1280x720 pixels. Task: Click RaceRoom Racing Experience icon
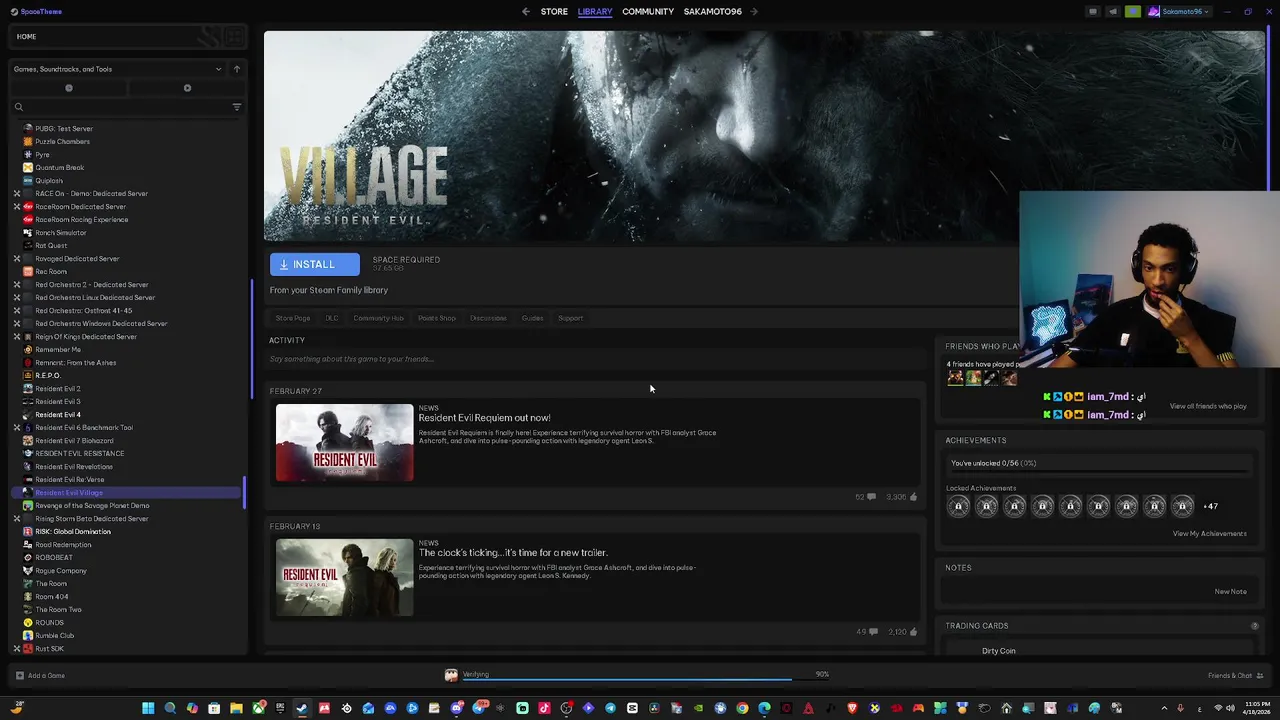28,220
